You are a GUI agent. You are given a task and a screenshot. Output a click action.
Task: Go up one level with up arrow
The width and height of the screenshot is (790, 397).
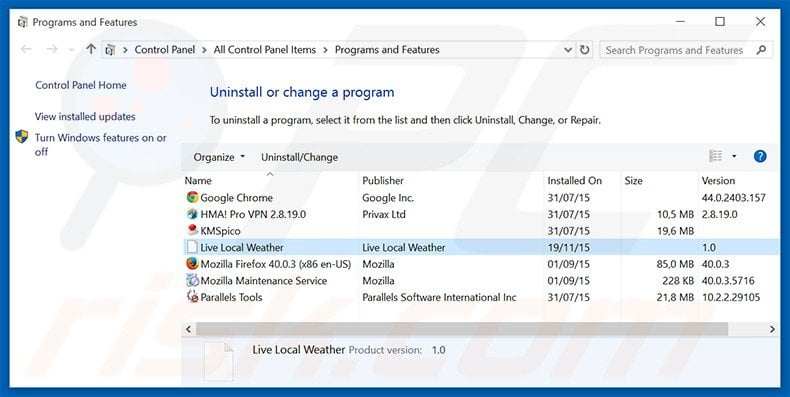coord(91,49)
